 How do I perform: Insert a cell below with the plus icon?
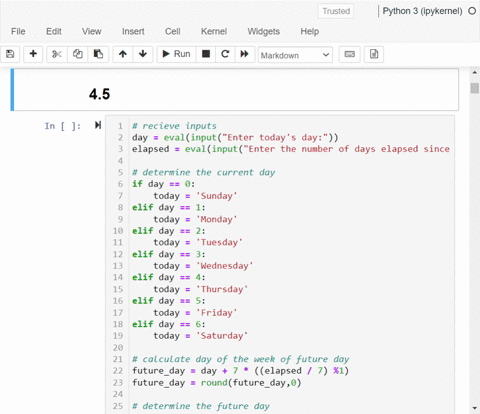coord(33,54)
